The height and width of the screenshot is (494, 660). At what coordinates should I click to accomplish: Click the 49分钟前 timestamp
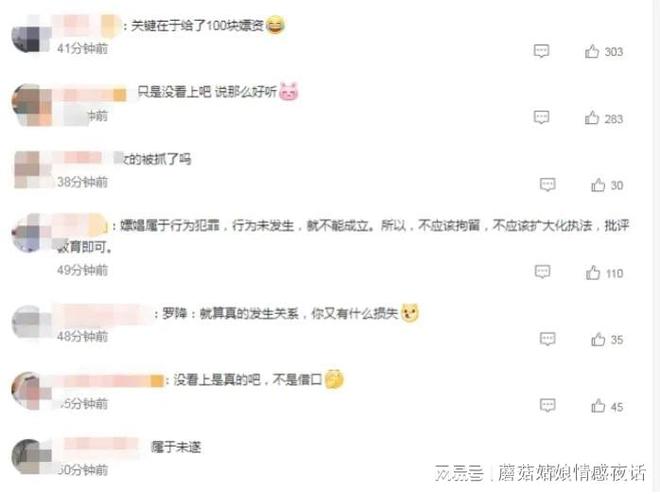click(82, 270)
